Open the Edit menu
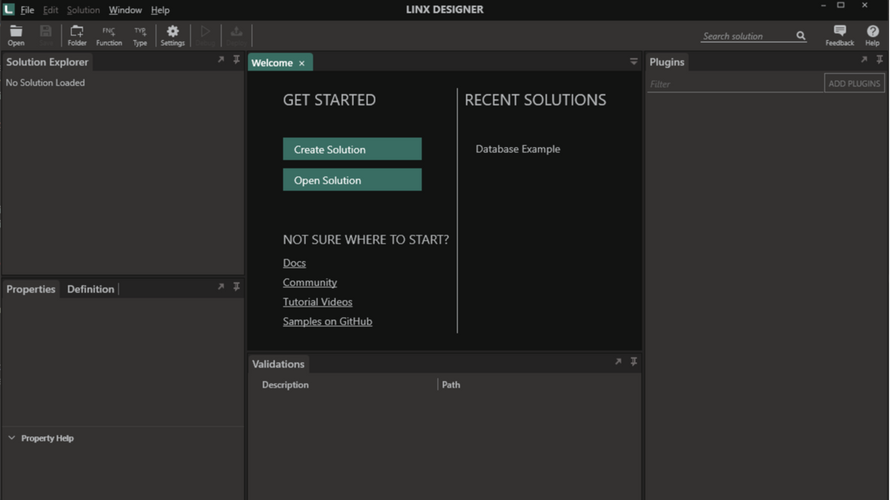 (51, 10)
